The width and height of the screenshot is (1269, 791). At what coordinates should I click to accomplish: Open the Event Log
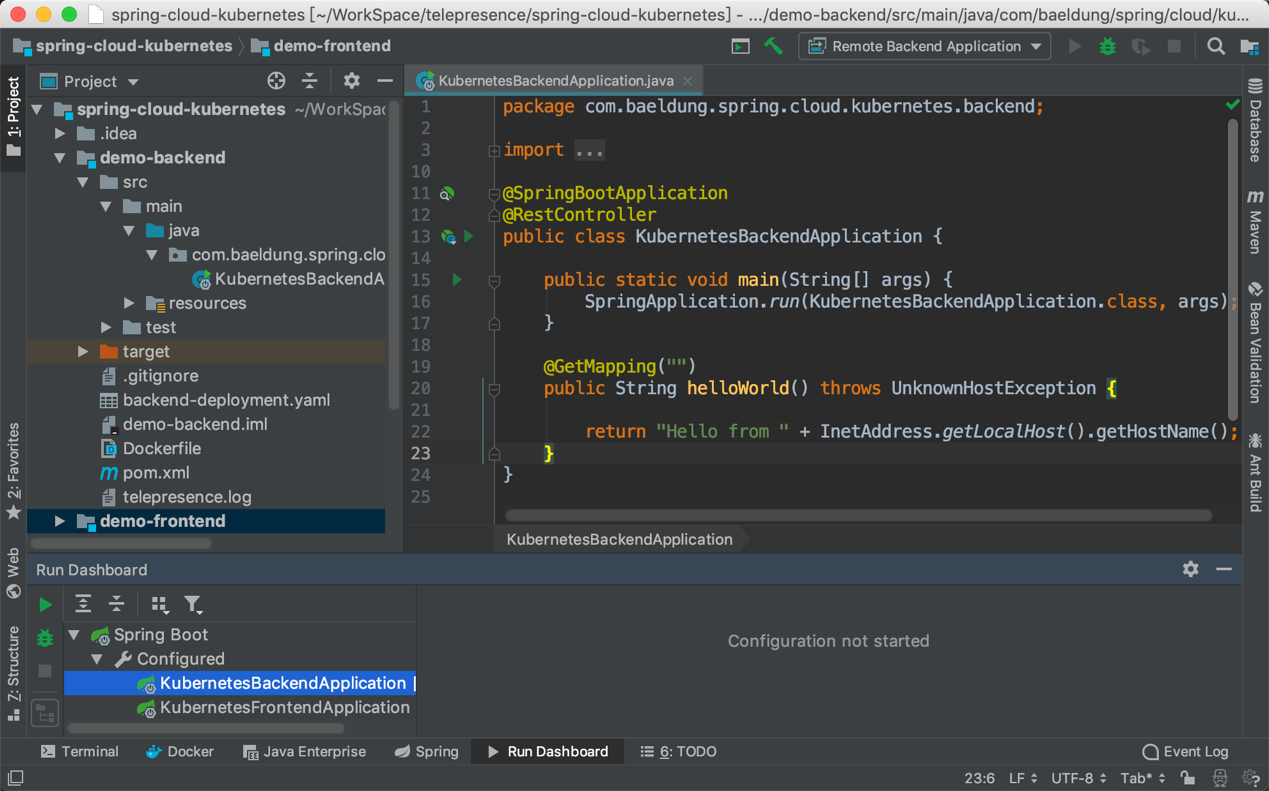click(x=1185, y=751)
